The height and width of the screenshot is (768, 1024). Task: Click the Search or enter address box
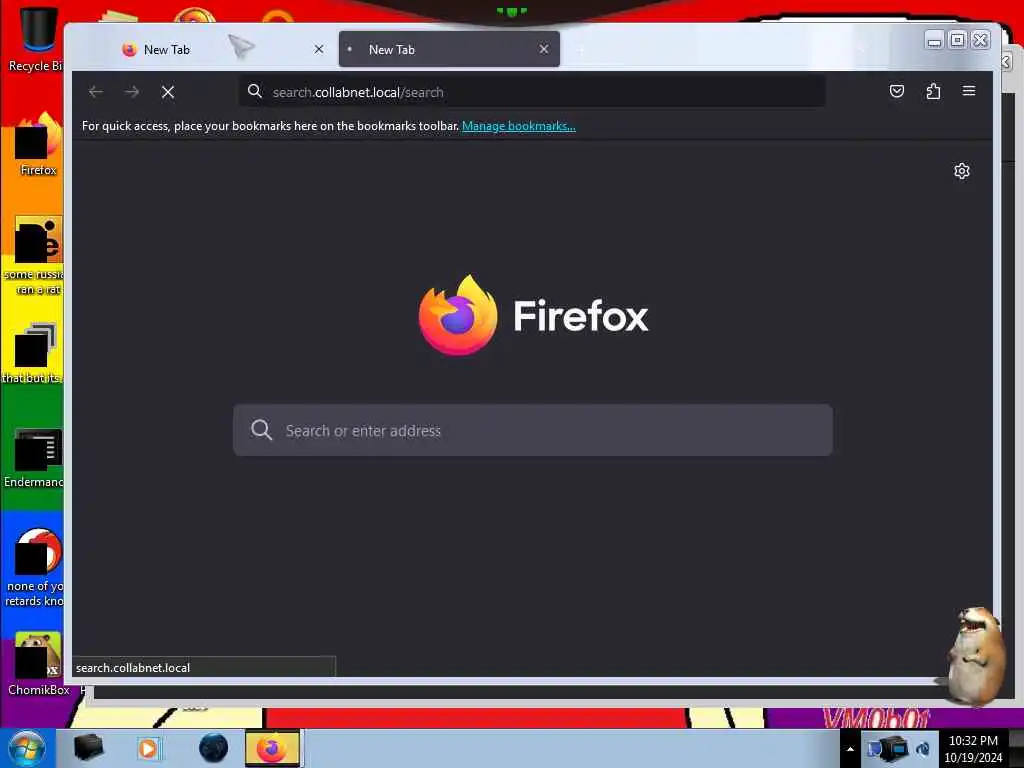532,430
